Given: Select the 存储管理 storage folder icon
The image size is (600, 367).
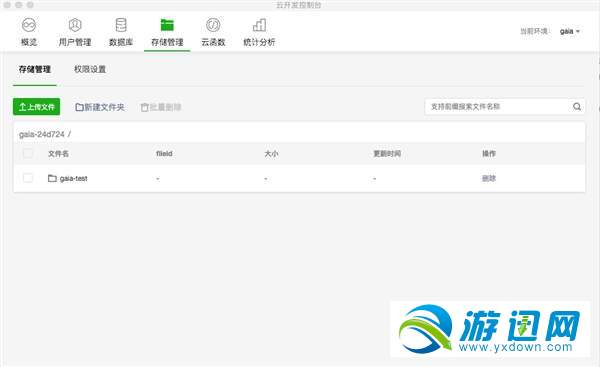Looking at the screenshot, I should pos(167,25).
